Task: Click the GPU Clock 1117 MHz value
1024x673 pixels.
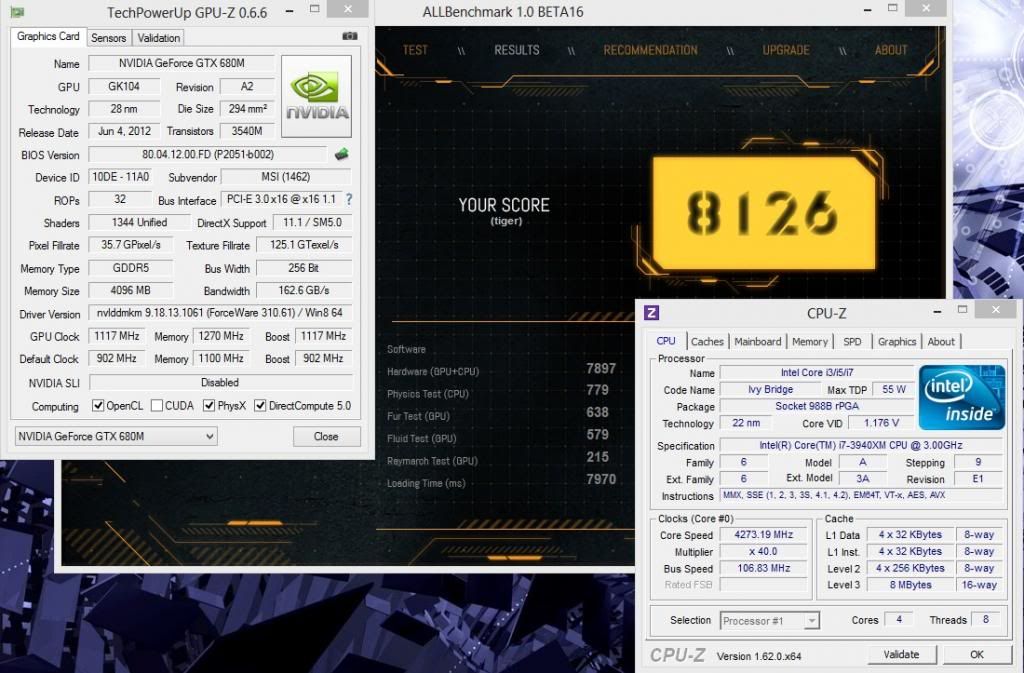Action: click(x=116, y=336)
